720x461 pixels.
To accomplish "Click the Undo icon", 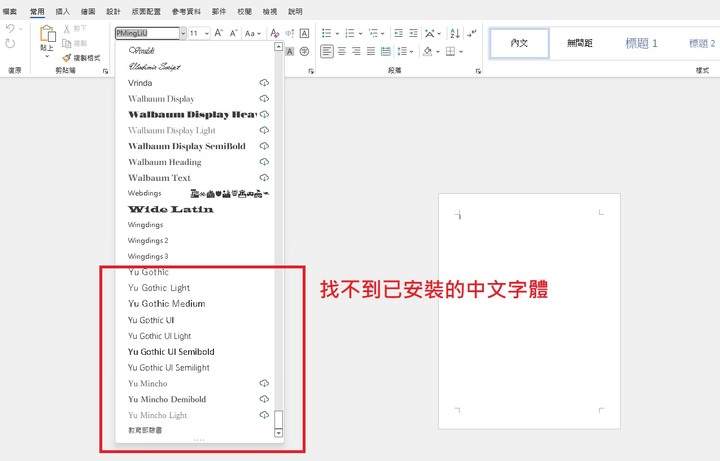I will click(10, 28).
